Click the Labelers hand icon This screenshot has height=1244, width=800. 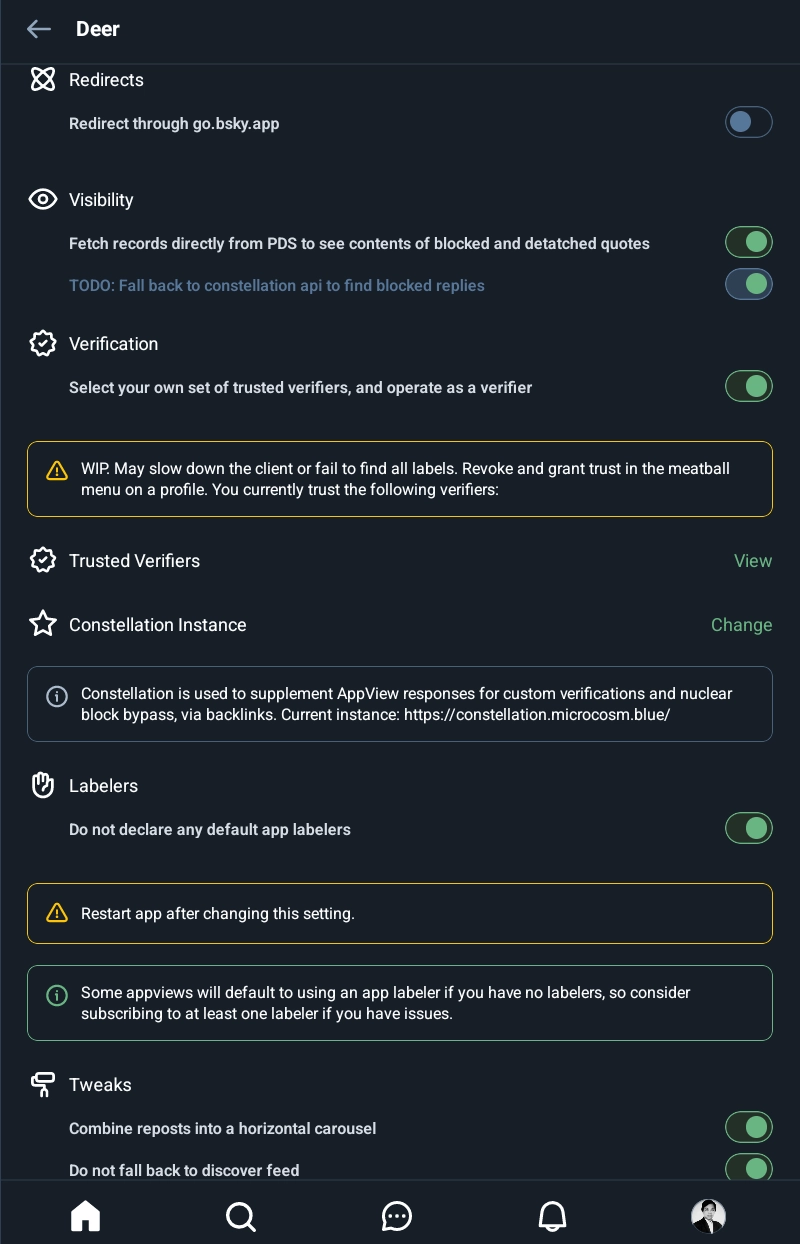42,786
